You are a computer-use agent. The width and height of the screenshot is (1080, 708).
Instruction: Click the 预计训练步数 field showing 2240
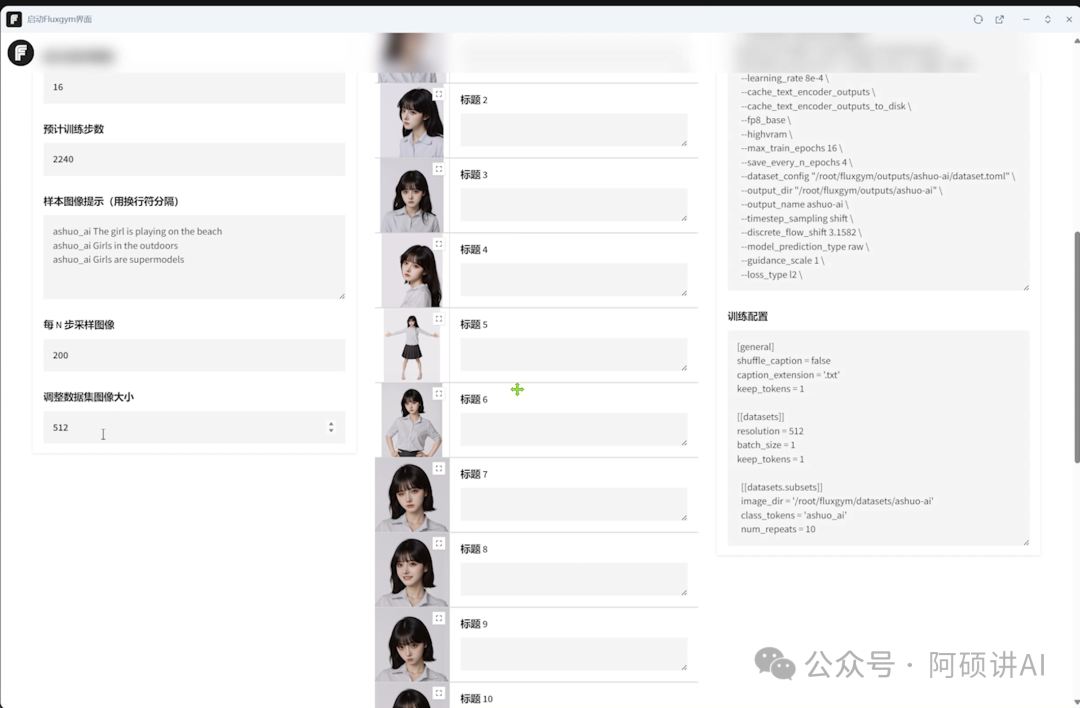194,159
